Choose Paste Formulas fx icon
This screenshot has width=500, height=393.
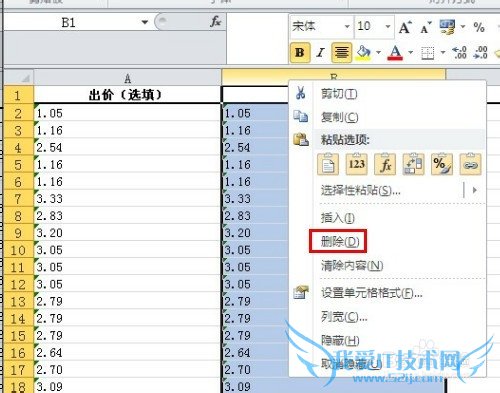pyautogui.click(x=385, y=164)
